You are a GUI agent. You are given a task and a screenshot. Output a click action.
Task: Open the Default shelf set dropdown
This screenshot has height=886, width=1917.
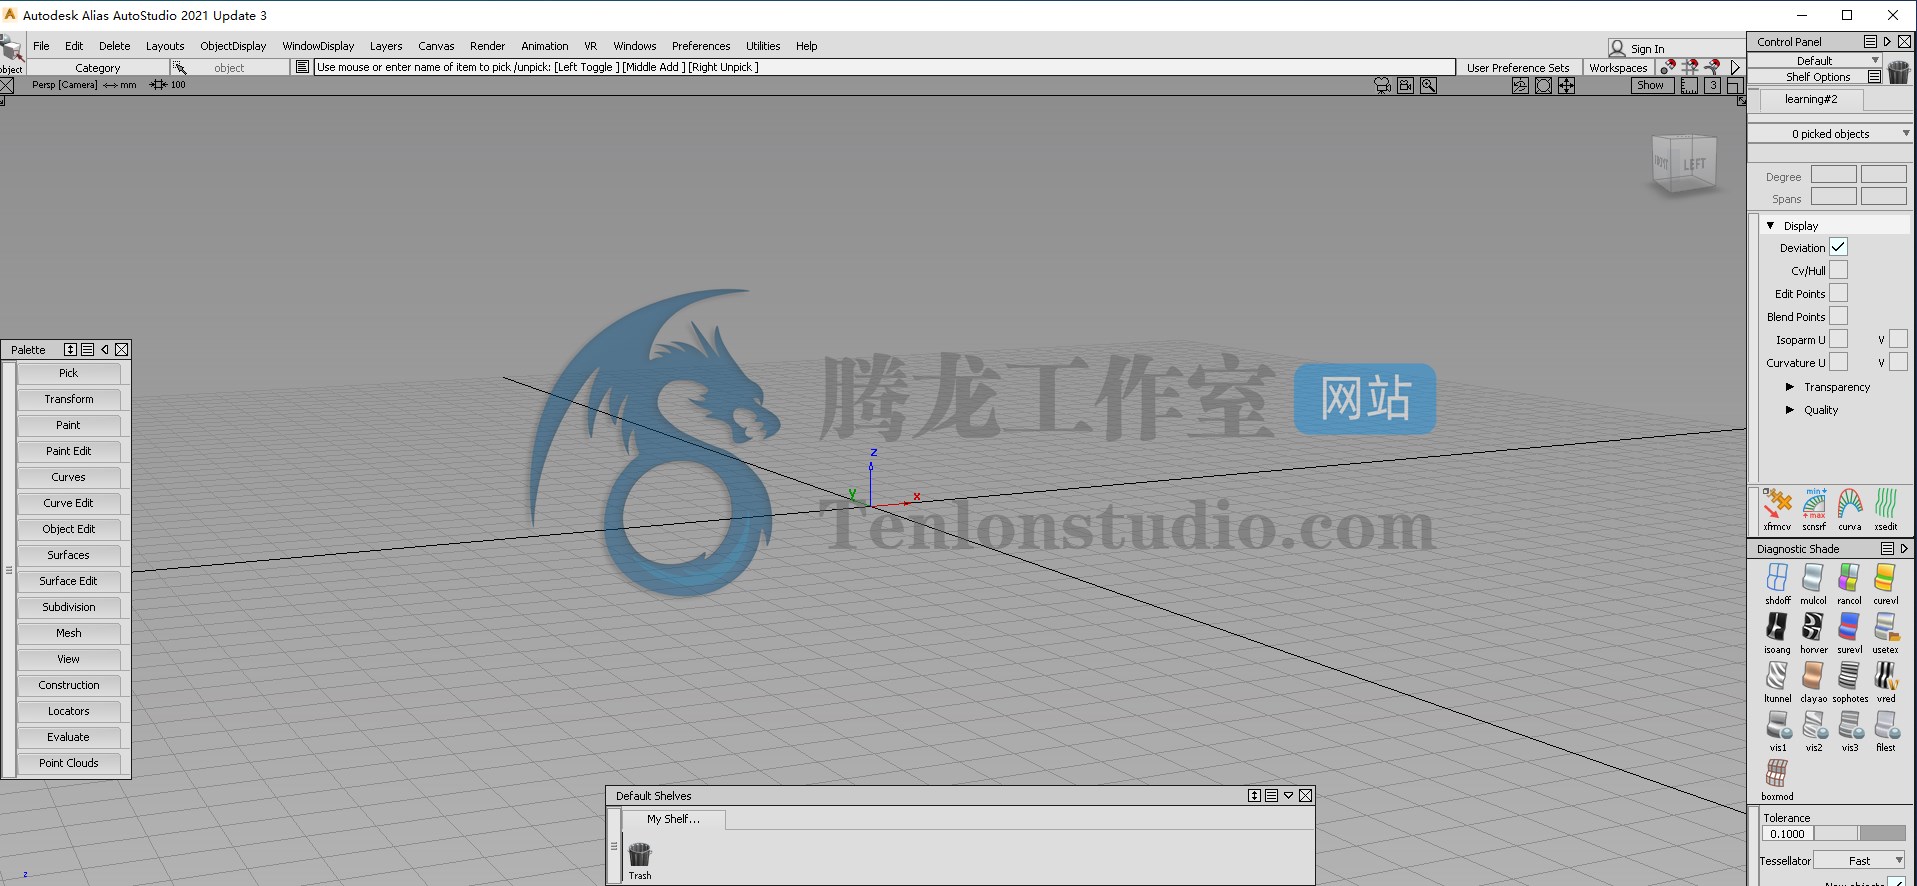coord(1815,60)
